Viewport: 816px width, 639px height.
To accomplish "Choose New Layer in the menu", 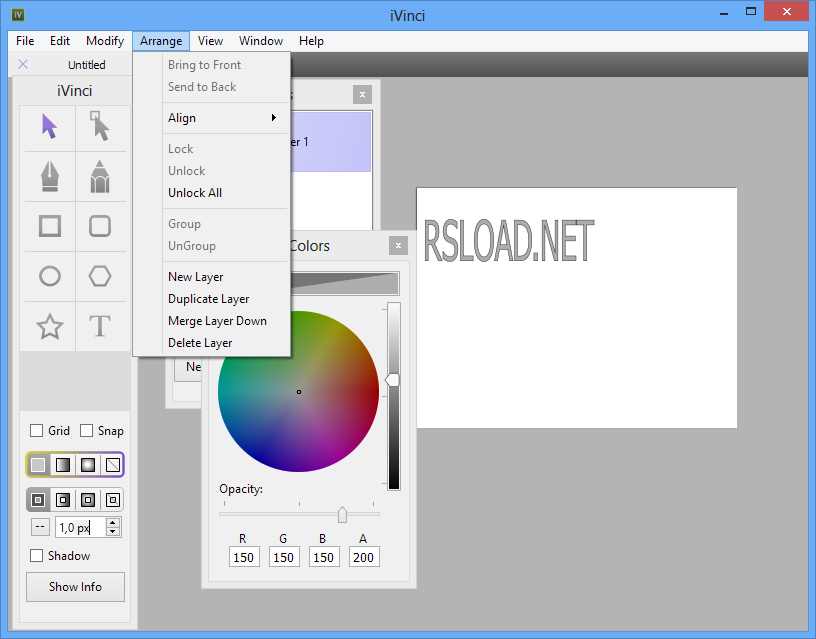I will coord(225,277).
